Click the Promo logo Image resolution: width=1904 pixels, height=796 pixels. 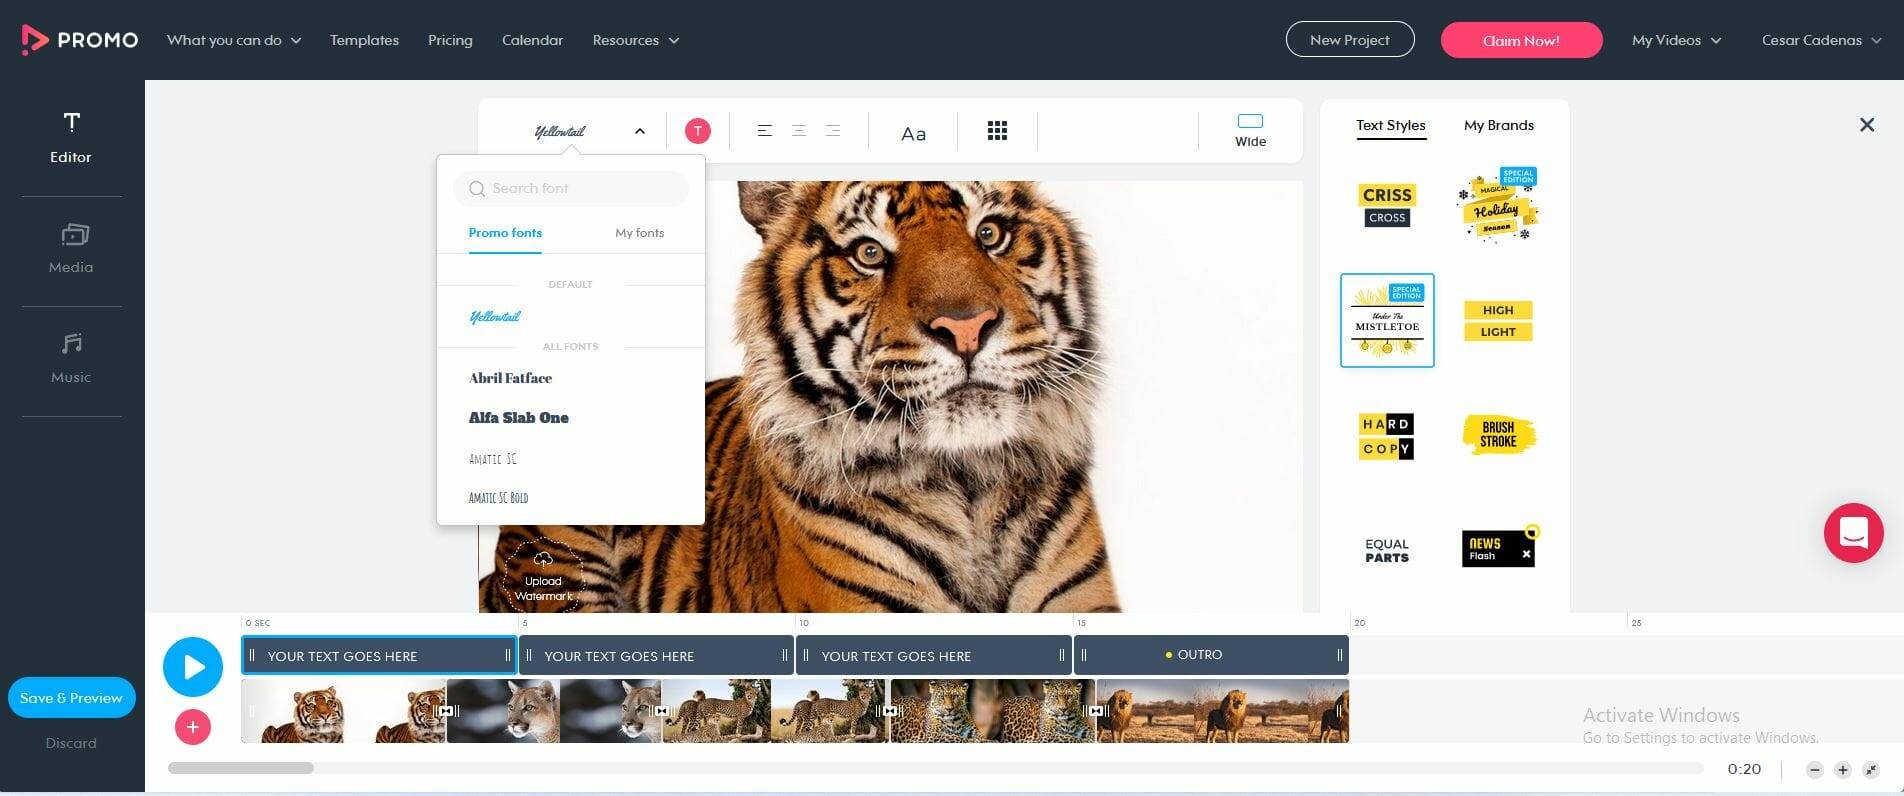pyautogui.click(x=79, y=40)
